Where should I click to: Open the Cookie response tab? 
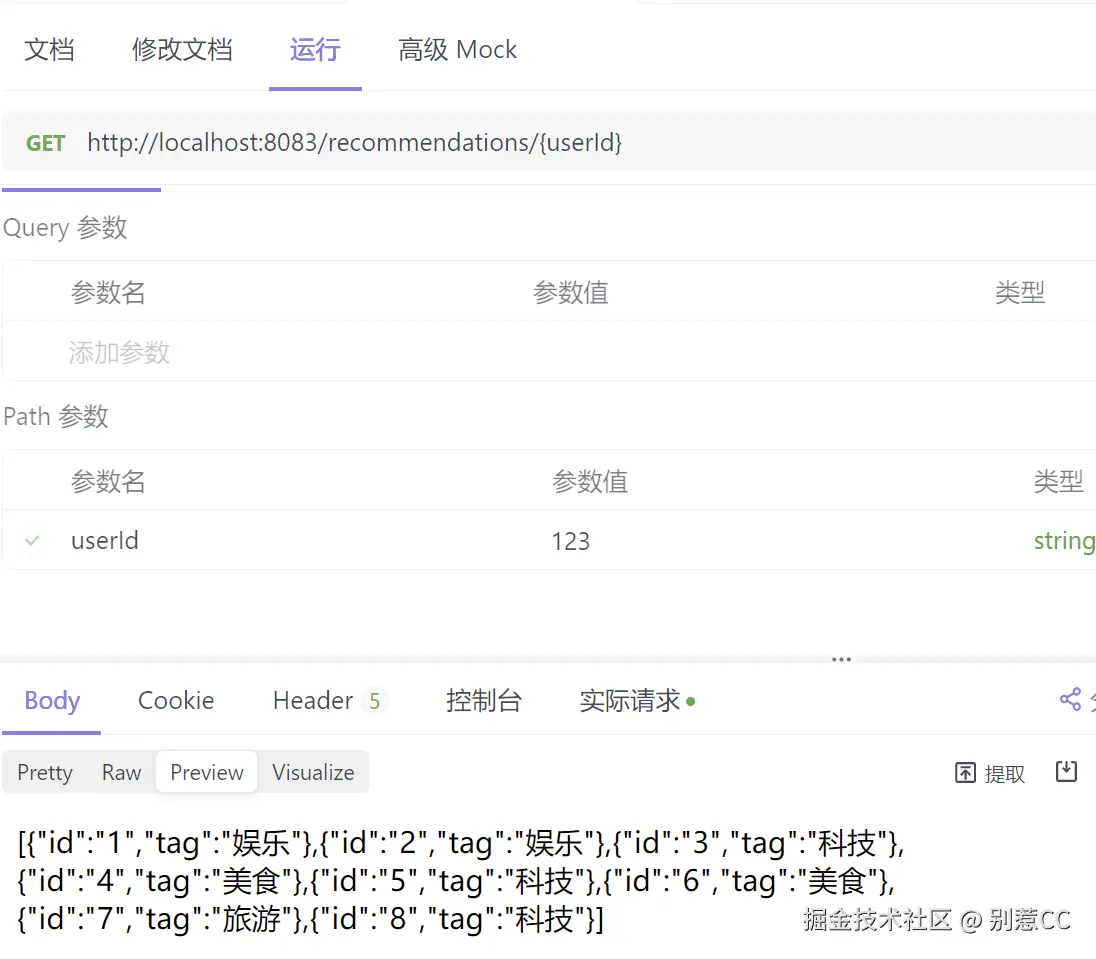[x=175, y=700]
